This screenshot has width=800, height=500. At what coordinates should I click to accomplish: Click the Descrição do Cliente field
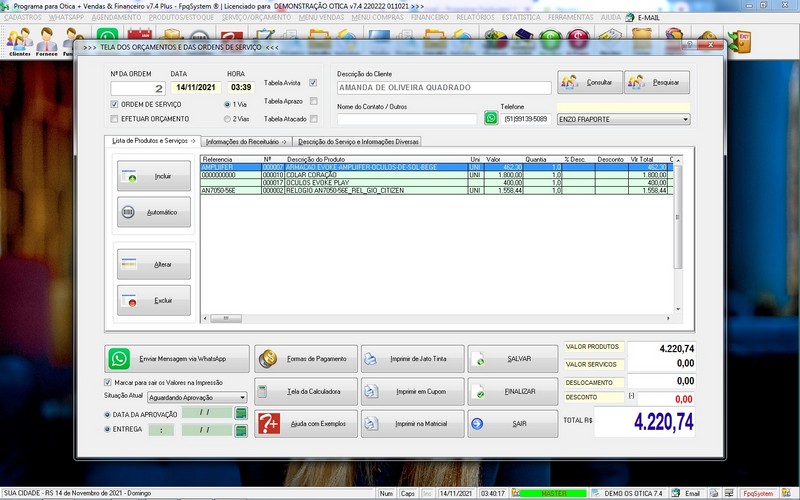(x=444, y=88)
